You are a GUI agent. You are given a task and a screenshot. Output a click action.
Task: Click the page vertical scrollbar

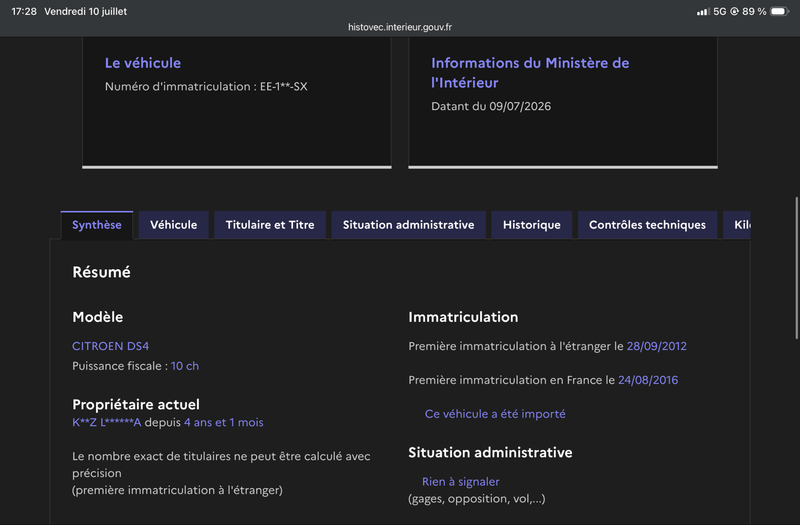click(x=796, y=268)
